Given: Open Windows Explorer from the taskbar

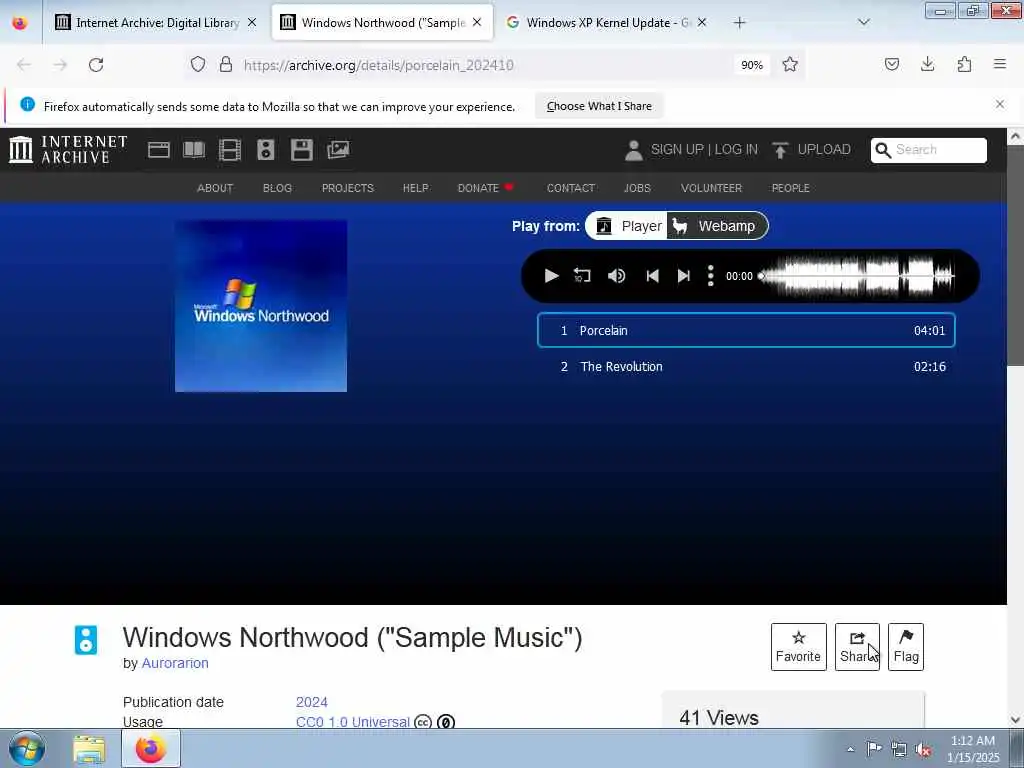Looking at the screenshot, I should [89, 749].
